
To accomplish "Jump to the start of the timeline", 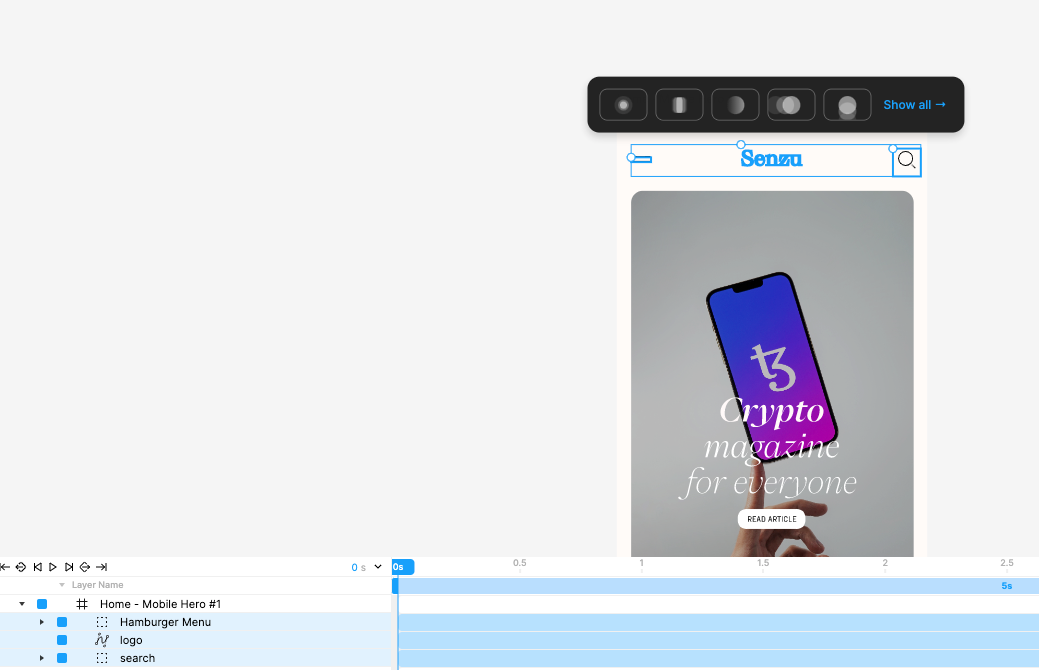I will [x=5, y=567].
